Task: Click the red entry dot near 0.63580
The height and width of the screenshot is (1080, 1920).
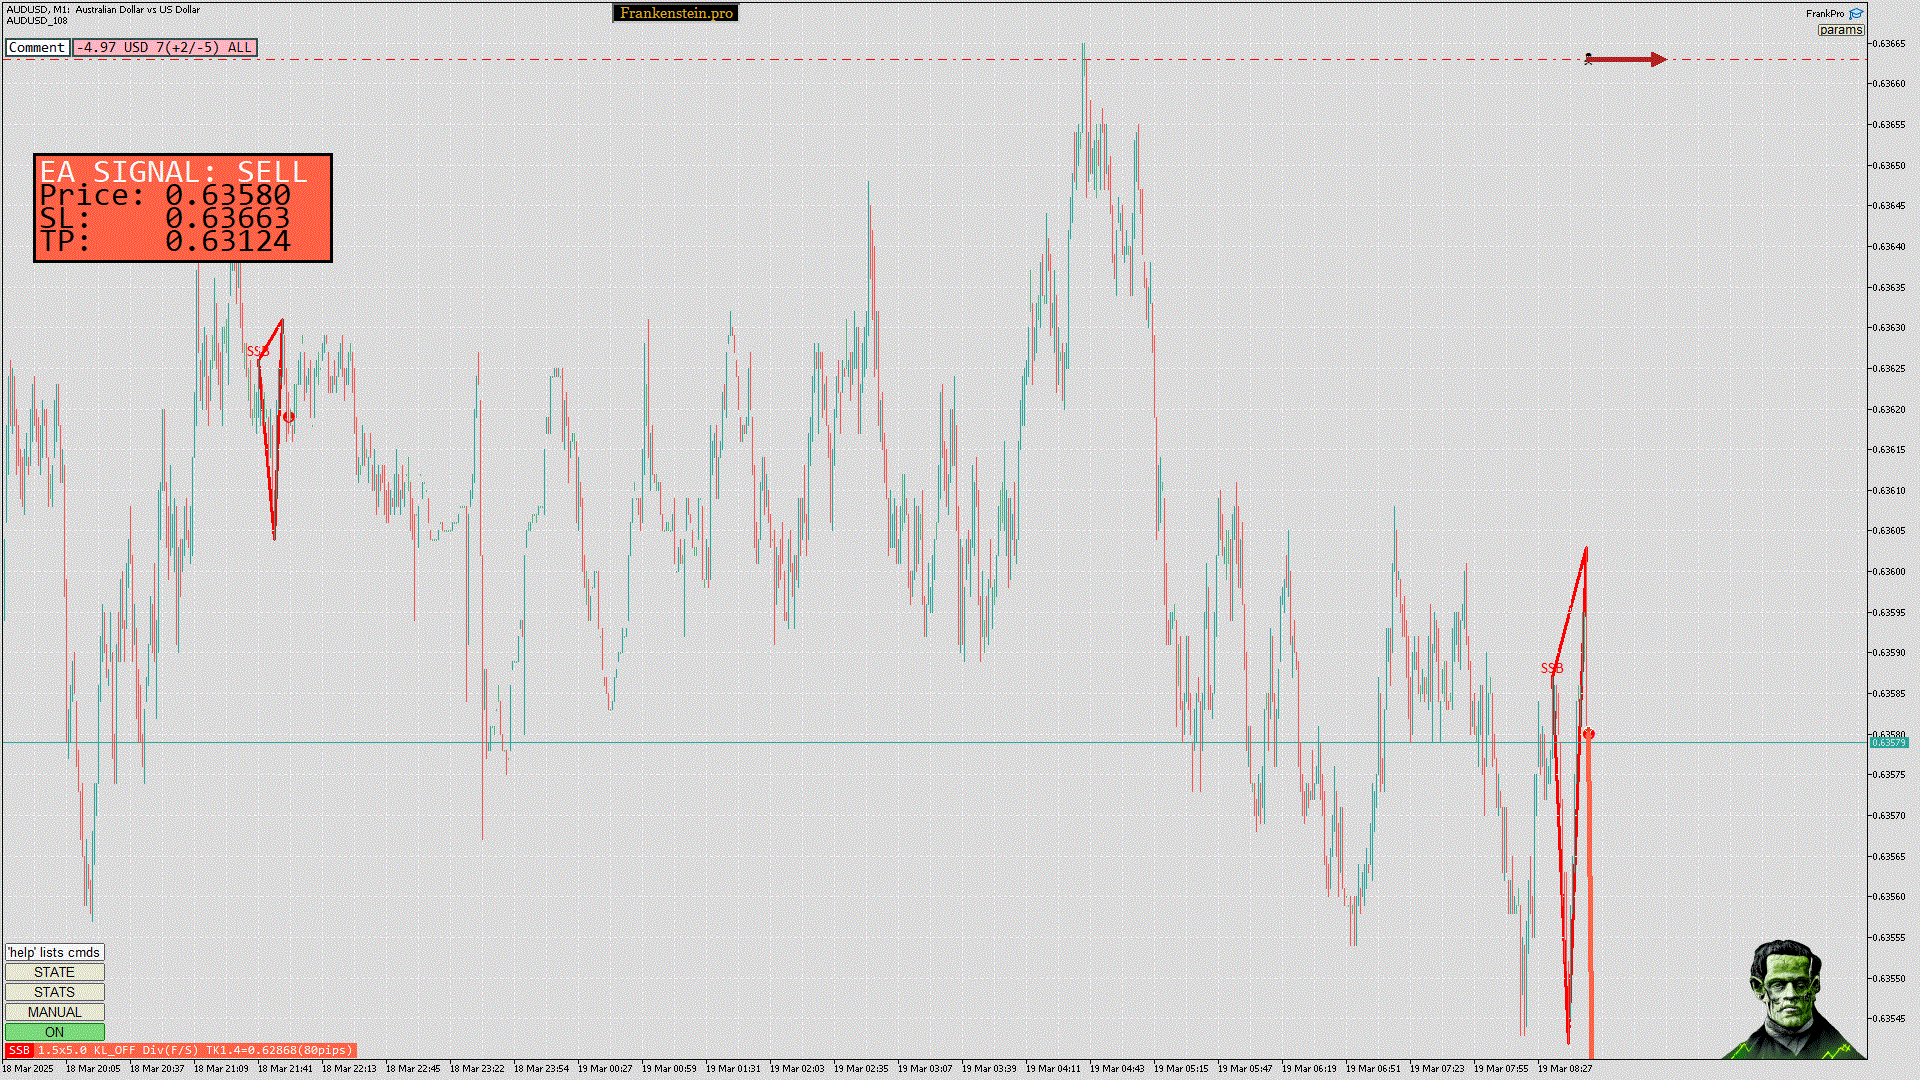Action: point(1588,734)
